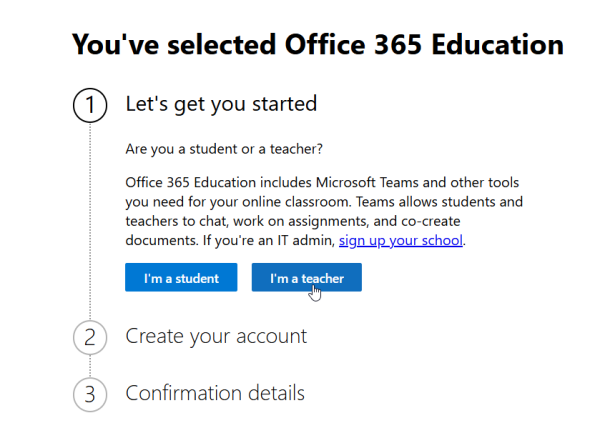Expand the "Confirmation details" step

(215, 393)
